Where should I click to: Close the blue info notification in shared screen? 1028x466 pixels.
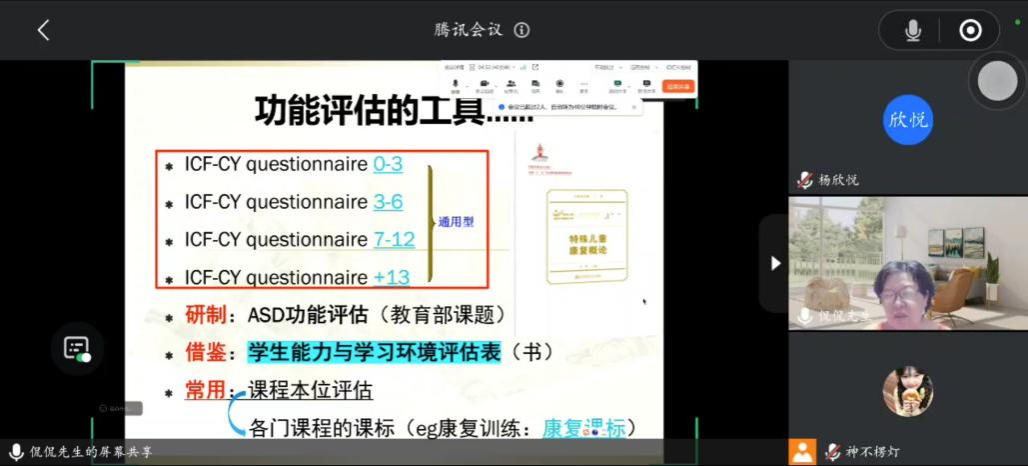636,106
